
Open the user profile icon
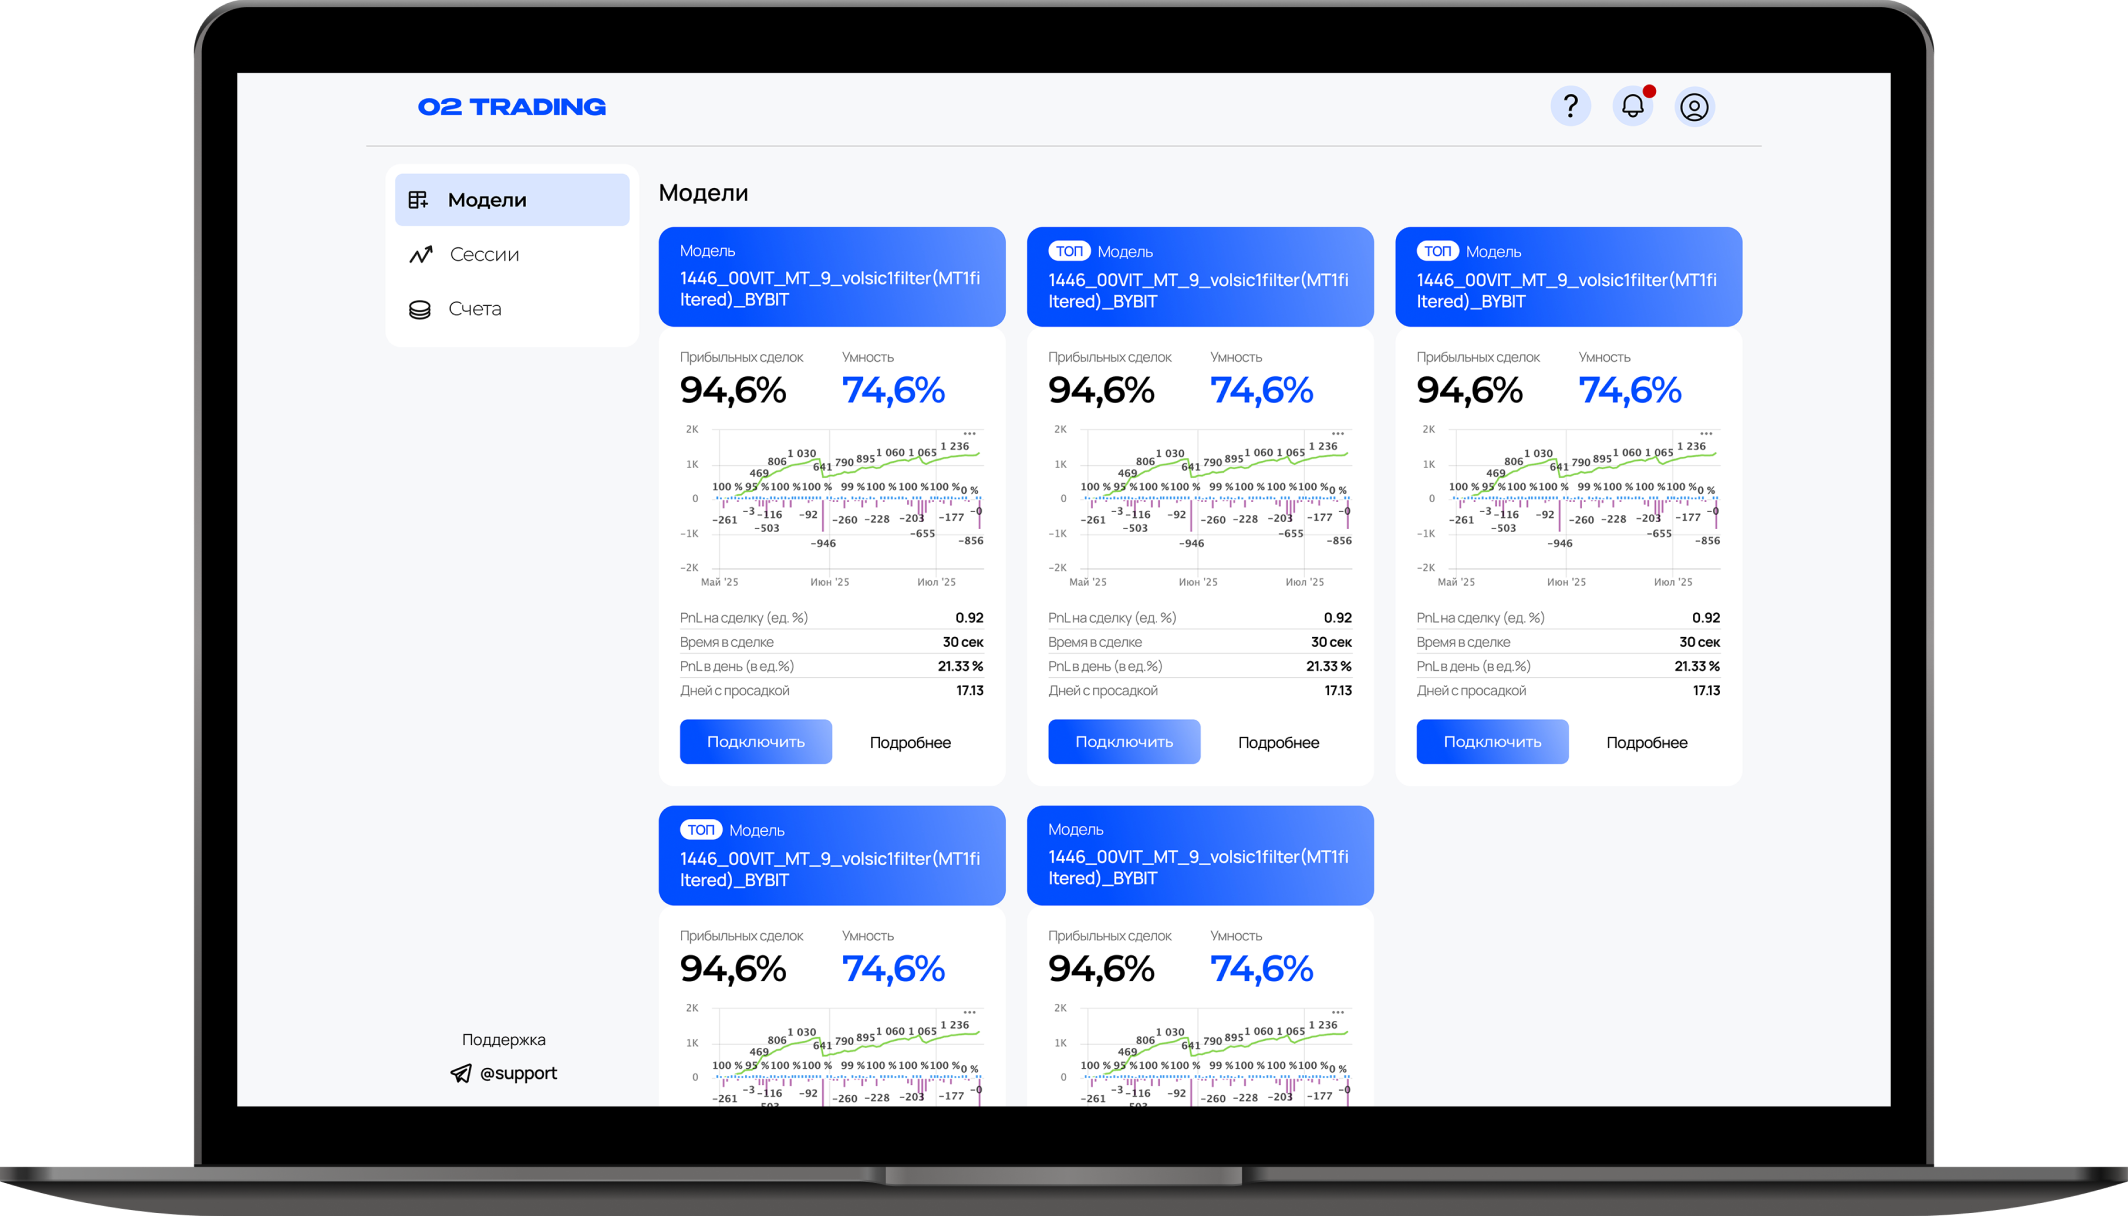[1694, 107]
